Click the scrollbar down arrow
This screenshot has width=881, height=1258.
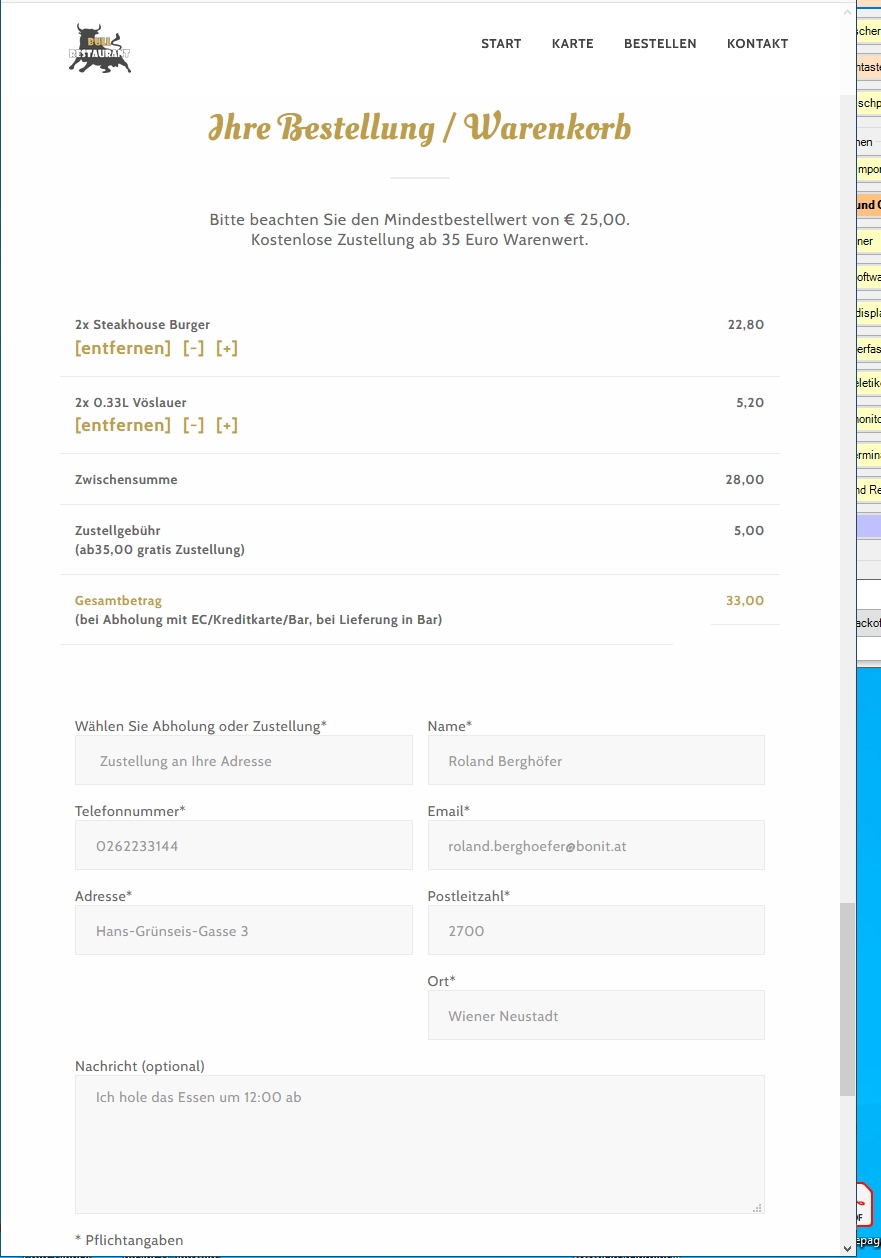[x=848, y=1247]
